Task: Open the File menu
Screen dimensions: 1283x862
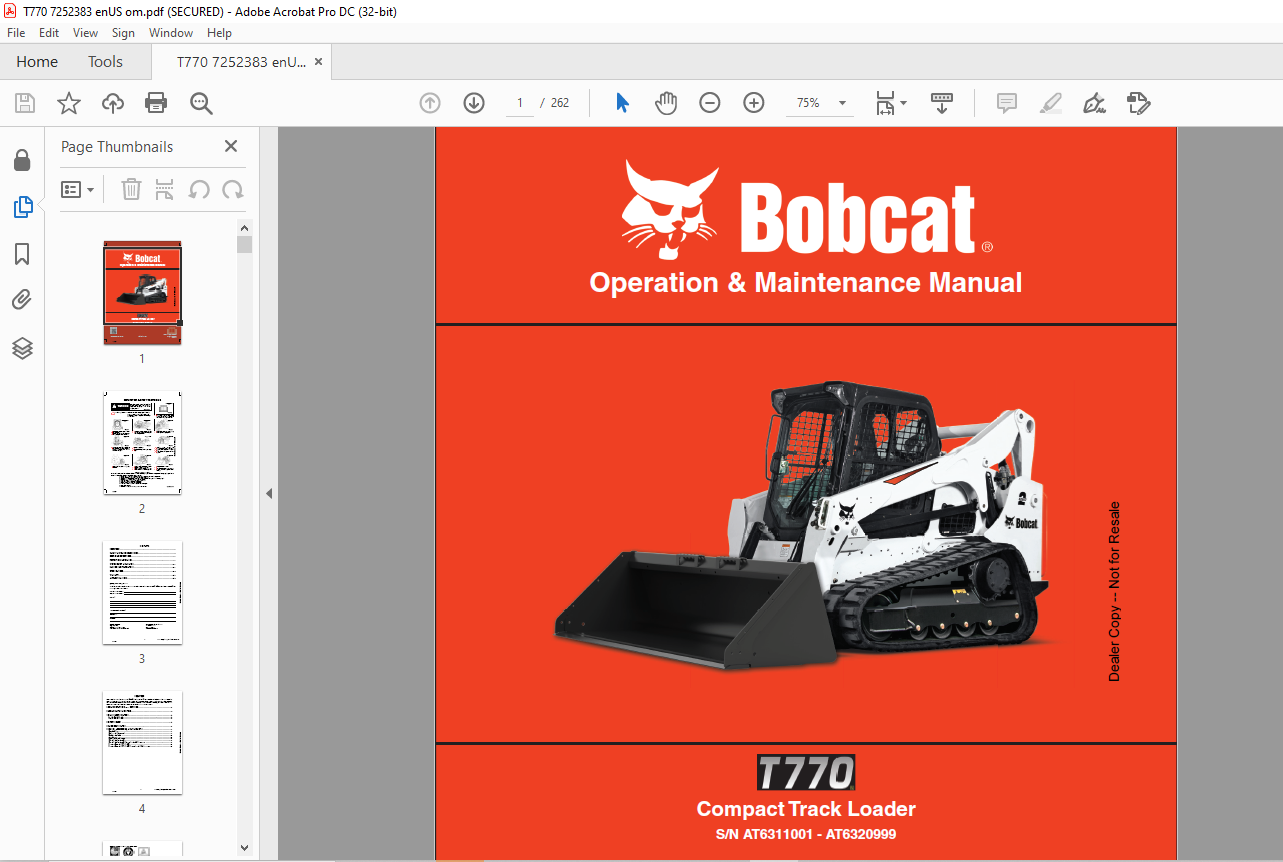Action: tap(16, 33)
